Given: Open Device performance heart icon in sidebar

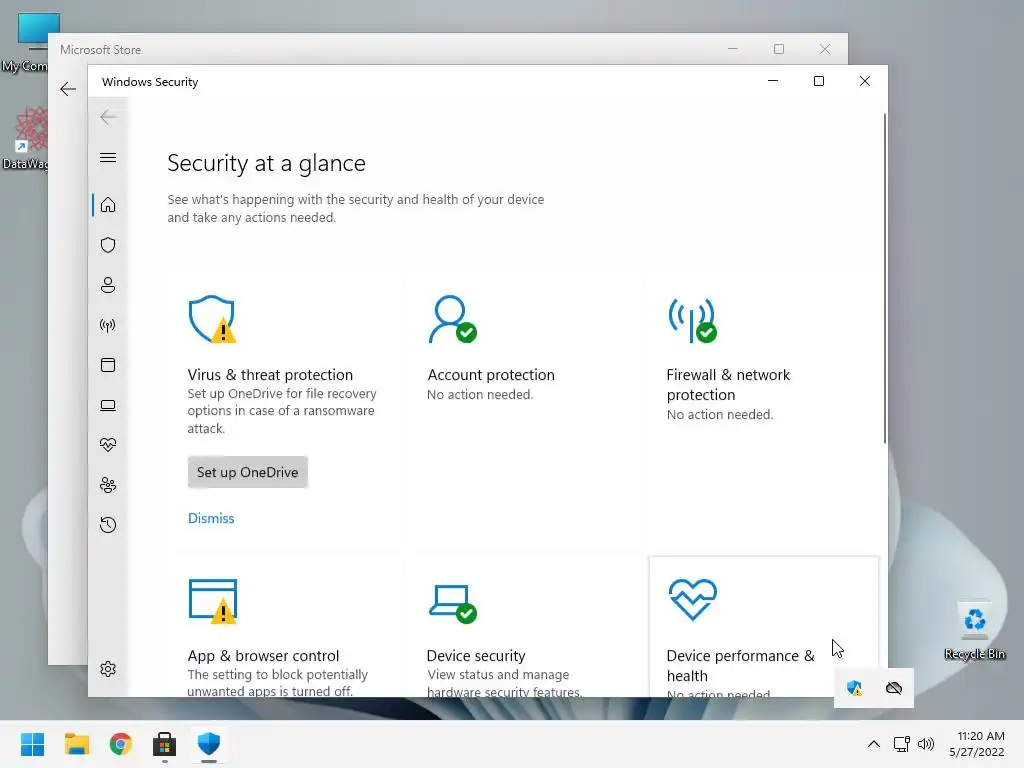Looking at the screenshot, I should [108, 445].
